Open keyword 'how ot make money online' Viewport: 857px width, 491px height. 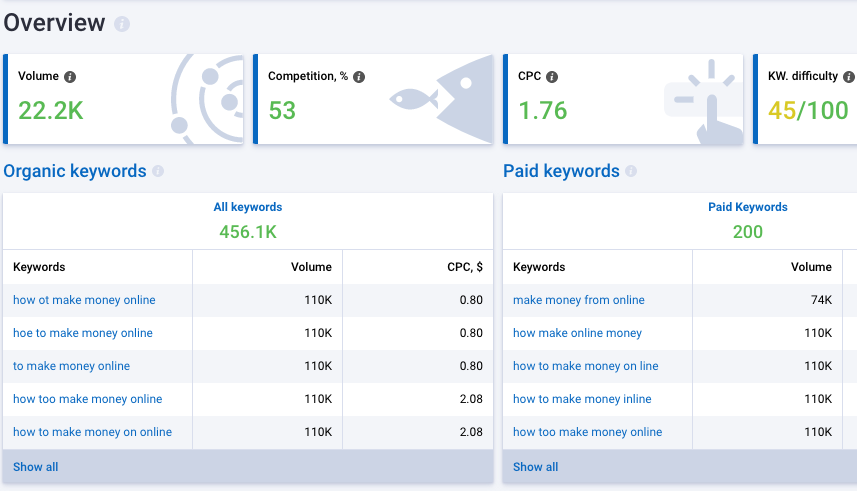(x=84, y=300)
